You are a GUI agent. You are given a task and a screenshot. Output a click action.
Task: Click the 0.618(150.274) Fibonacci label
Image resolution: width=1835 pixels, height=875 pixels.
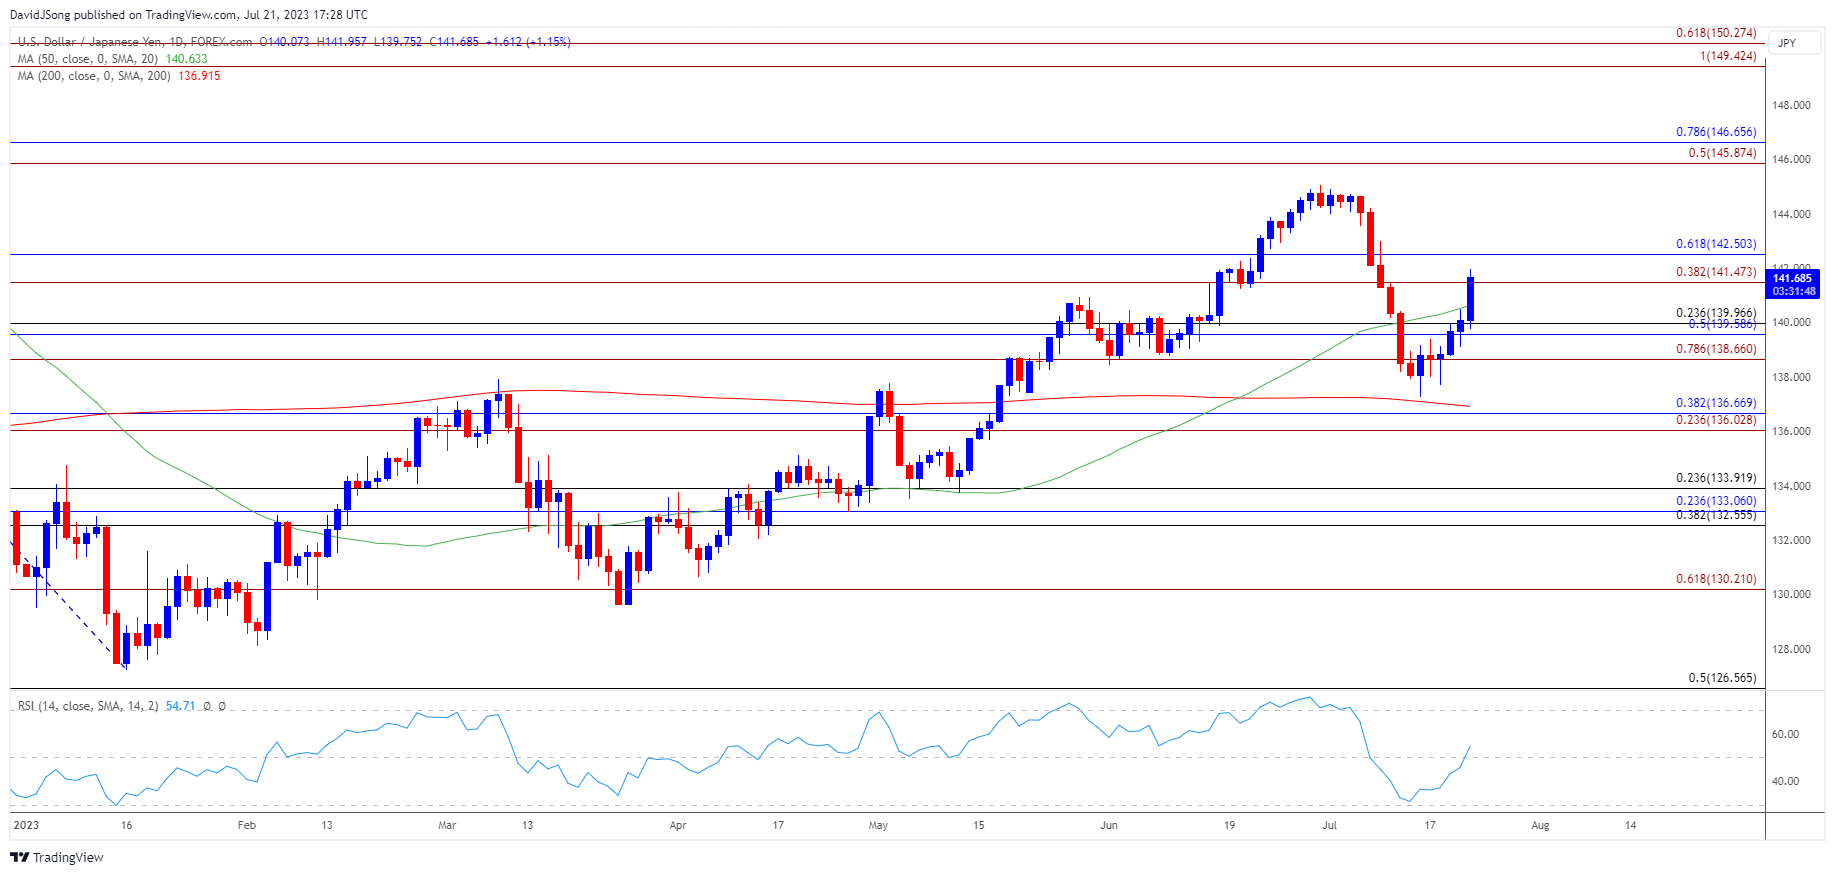point(1716,33)
